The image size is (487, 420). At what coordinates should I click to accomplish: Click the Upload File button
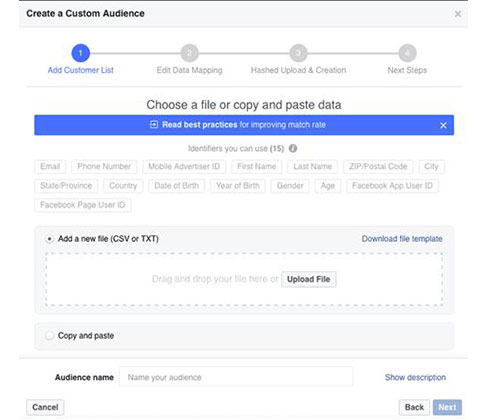(309, 279)
